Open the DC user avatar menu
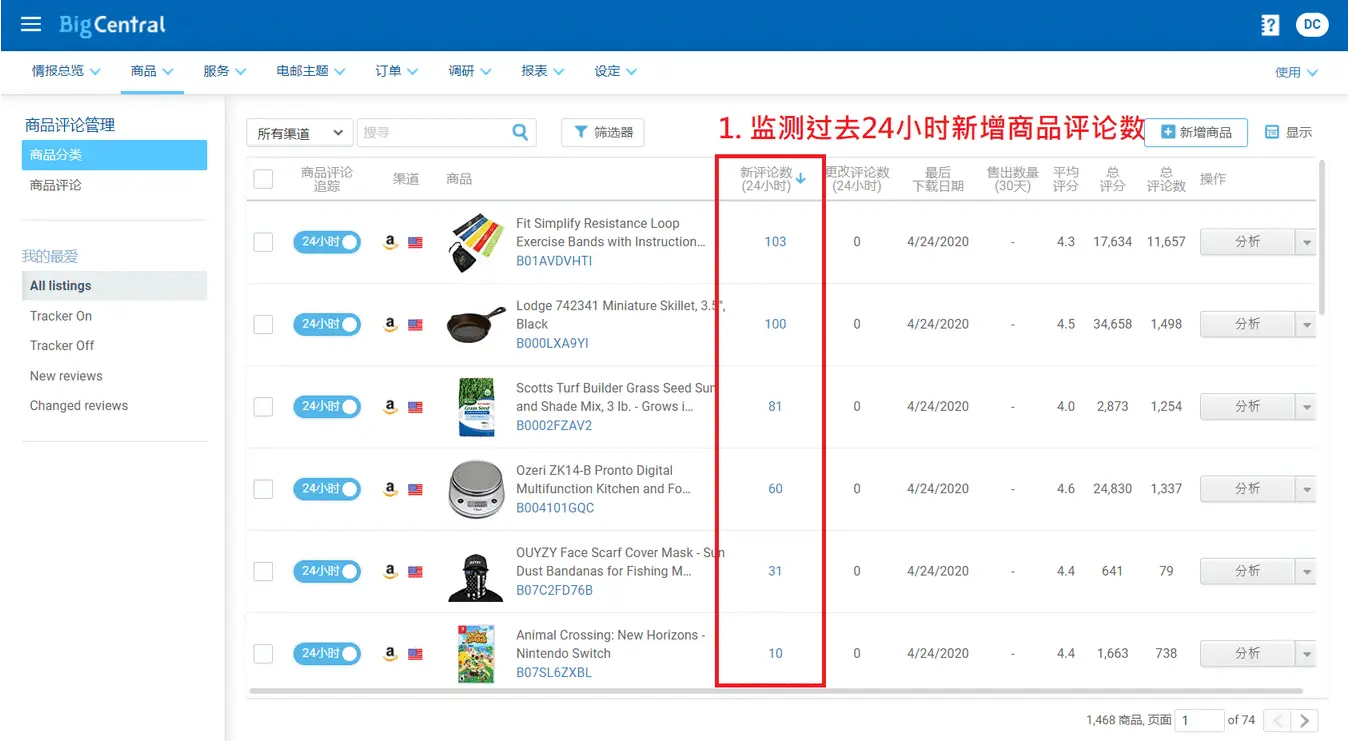 [x=1312, y=25]
